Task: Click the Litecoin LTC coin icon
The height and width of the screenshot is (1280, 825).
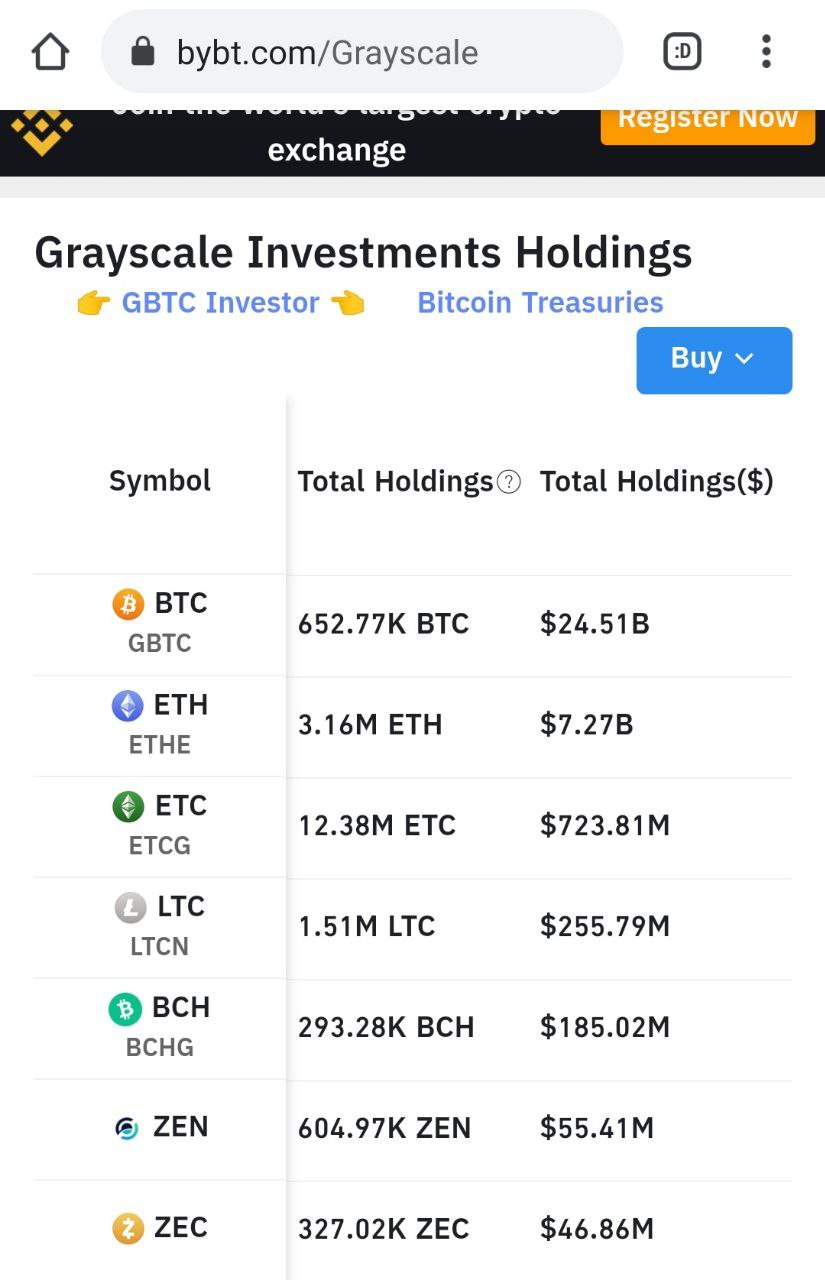Action: 130,908
